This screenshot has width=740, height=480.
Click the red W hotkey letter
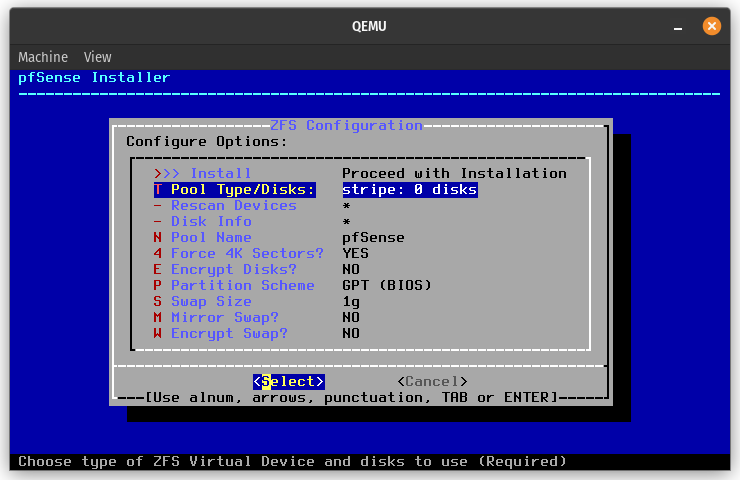(158, 334)
